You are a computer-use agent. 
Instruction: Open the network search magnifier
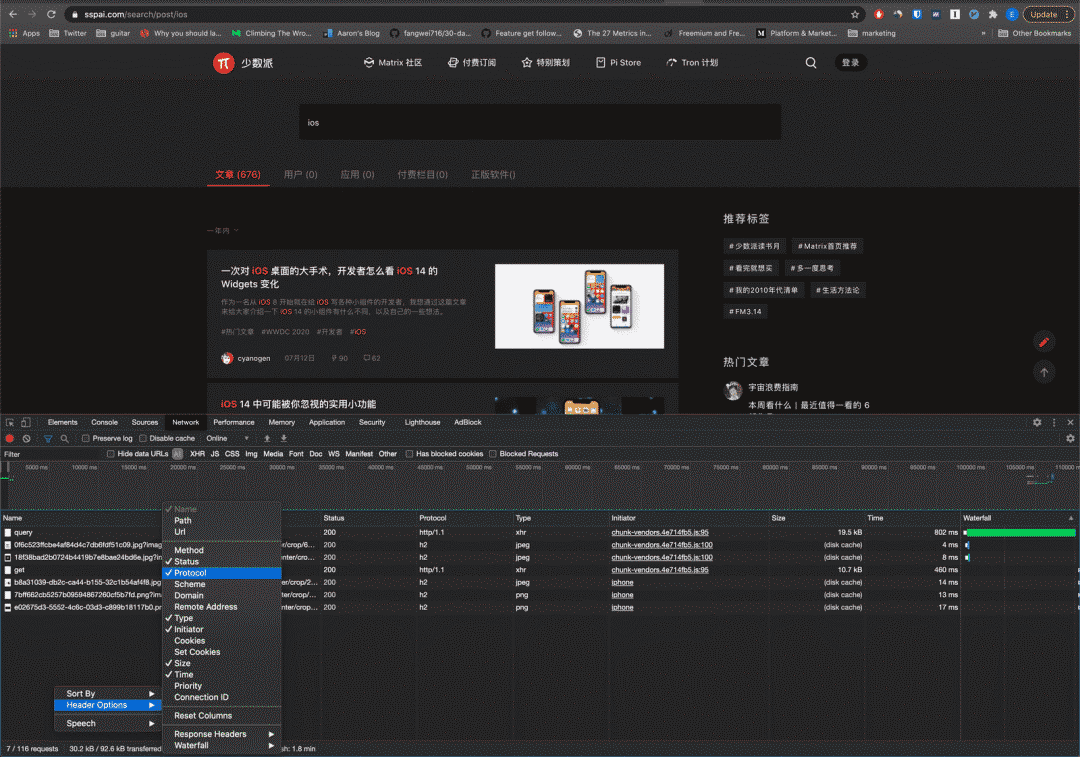pos(64,439)
